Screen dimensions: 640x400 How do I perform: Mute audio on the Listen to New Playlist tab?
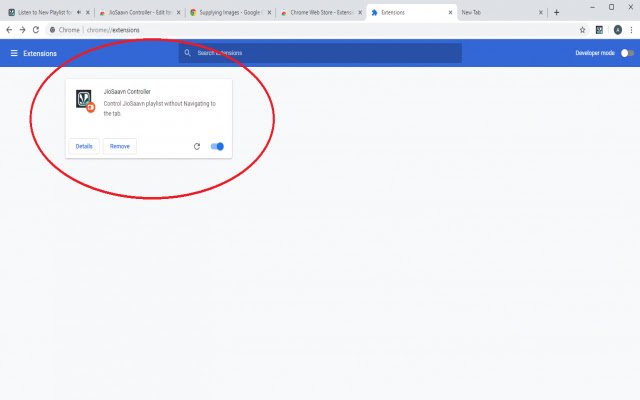point(79,13)
